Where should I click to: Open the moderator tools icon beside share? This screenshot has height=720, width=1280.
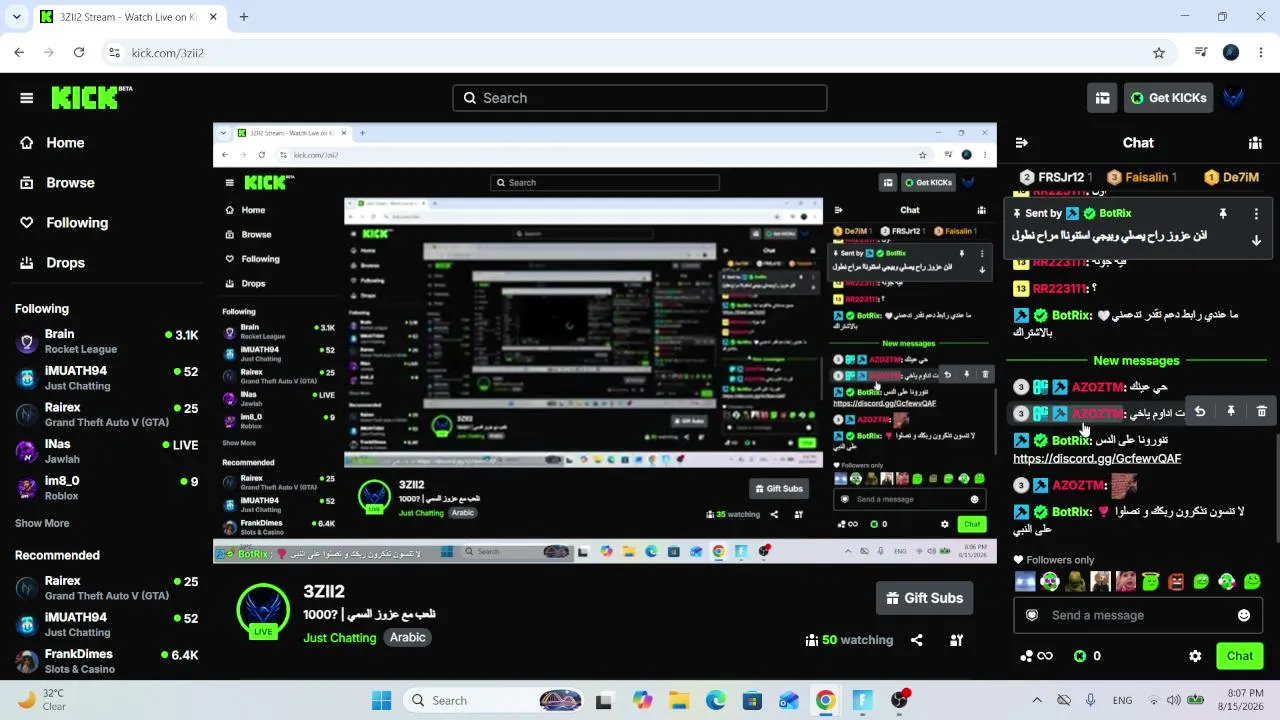click(x=956, y=640)
